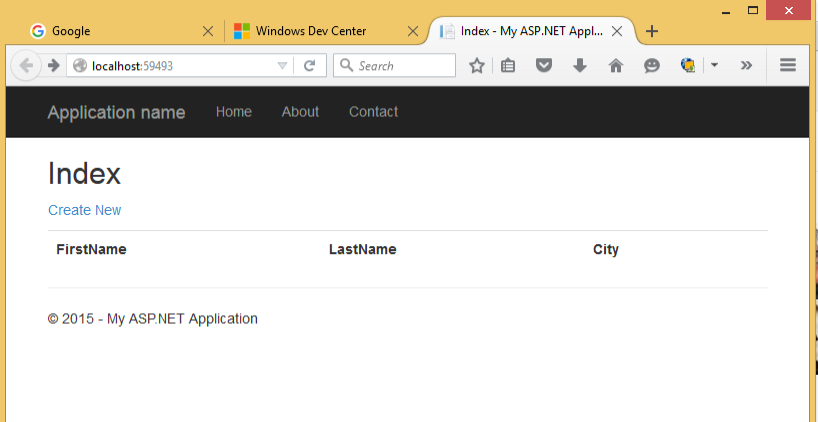This screenshot has width=818, height=422.
Task: Reload the page with the refresh icon
Action: (310, 66)
